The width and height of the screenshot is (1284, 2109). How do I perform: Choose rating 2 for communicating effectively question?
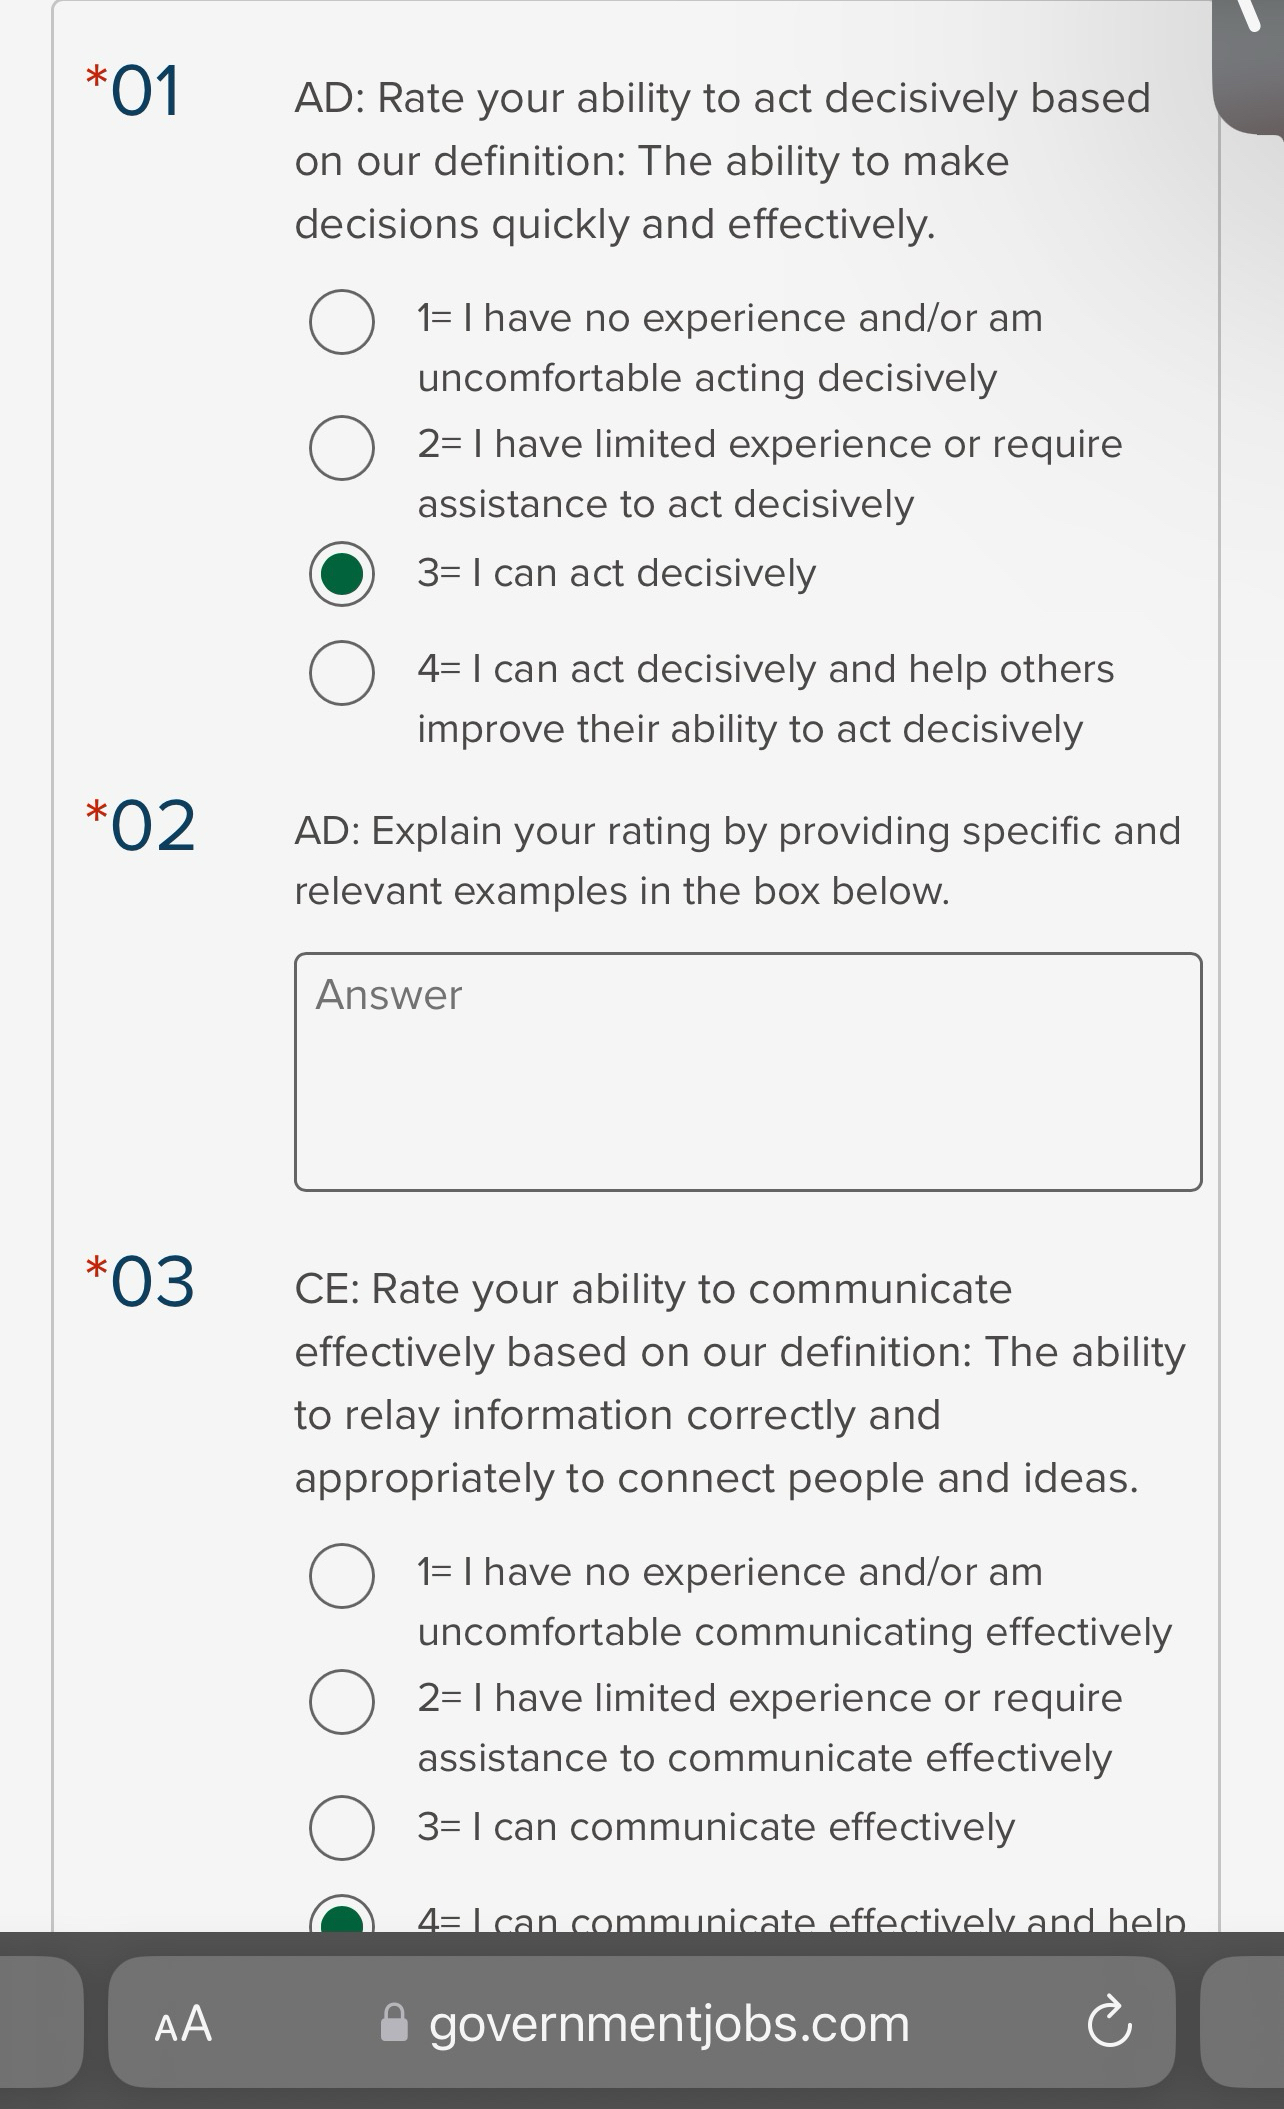tap(340, 1703)
